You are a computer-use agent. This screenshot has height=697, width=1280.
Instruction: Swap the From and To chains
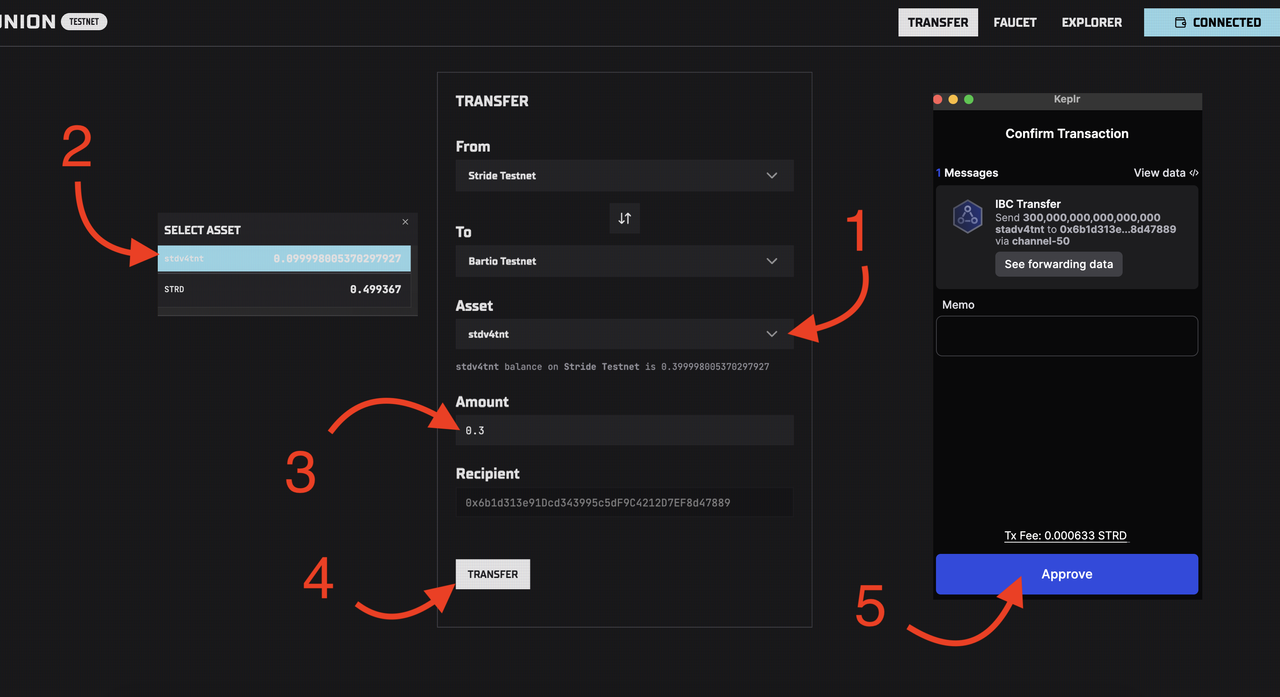point(624,218)
